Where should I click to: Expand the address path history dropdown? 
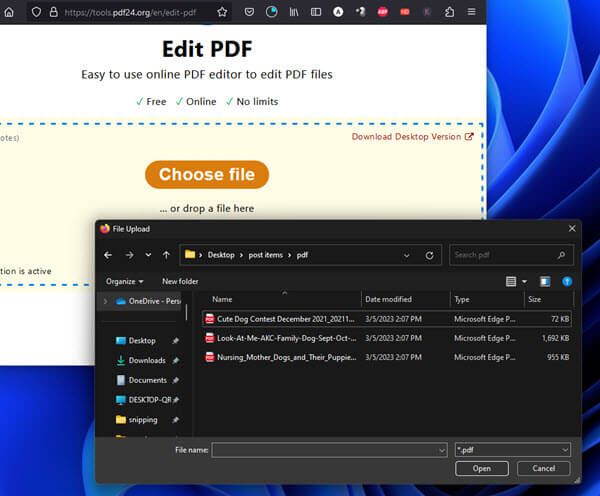pos(406,255)
